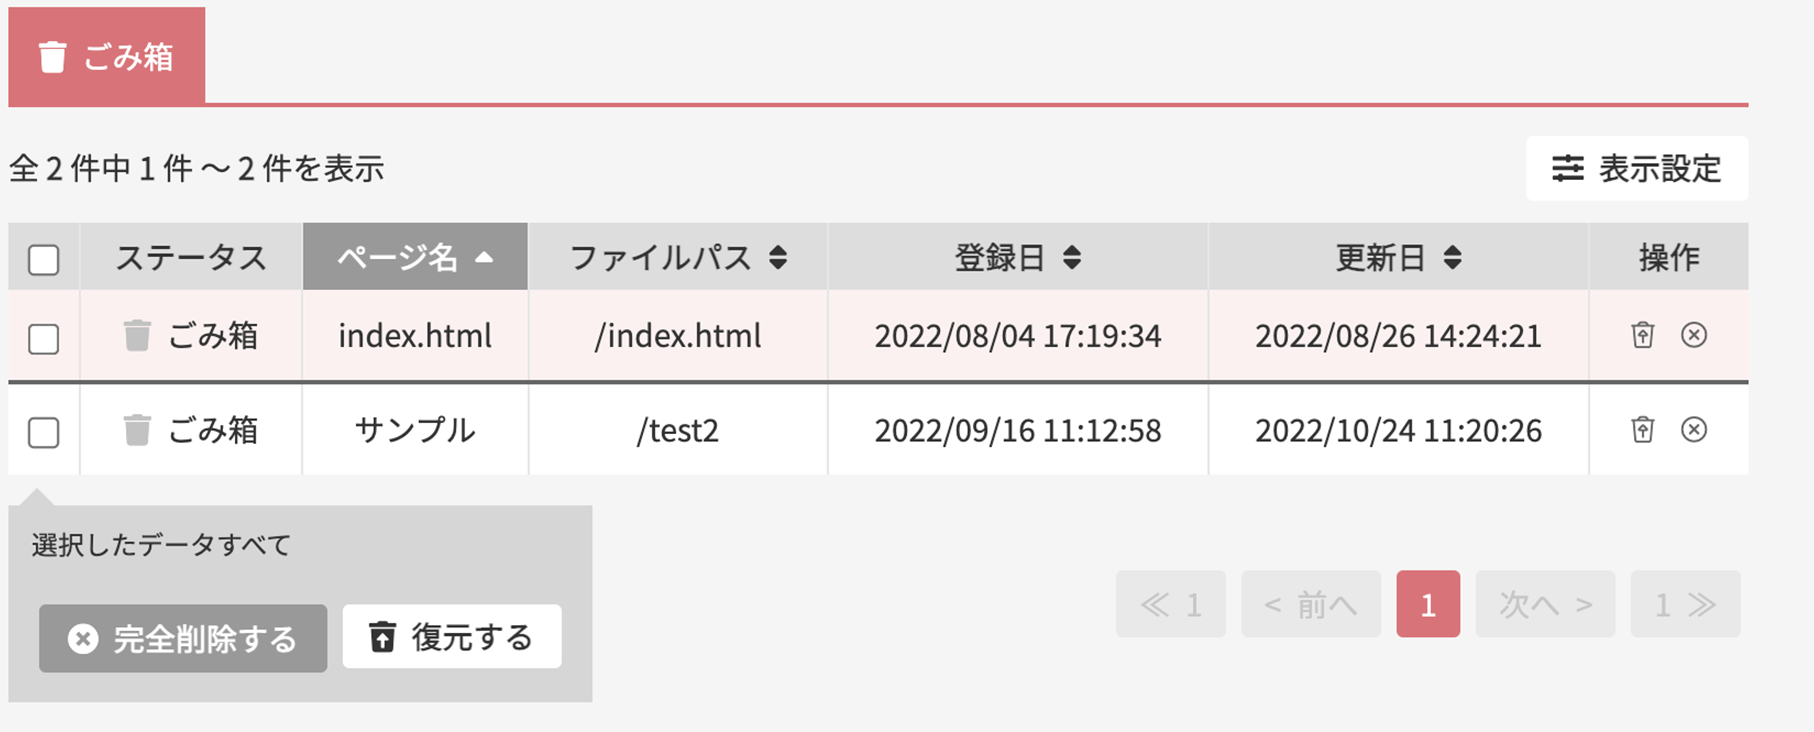Click the trash can icon in ごみ箱 tab
Screen dimensions: 1814x732
pos(53,57)
